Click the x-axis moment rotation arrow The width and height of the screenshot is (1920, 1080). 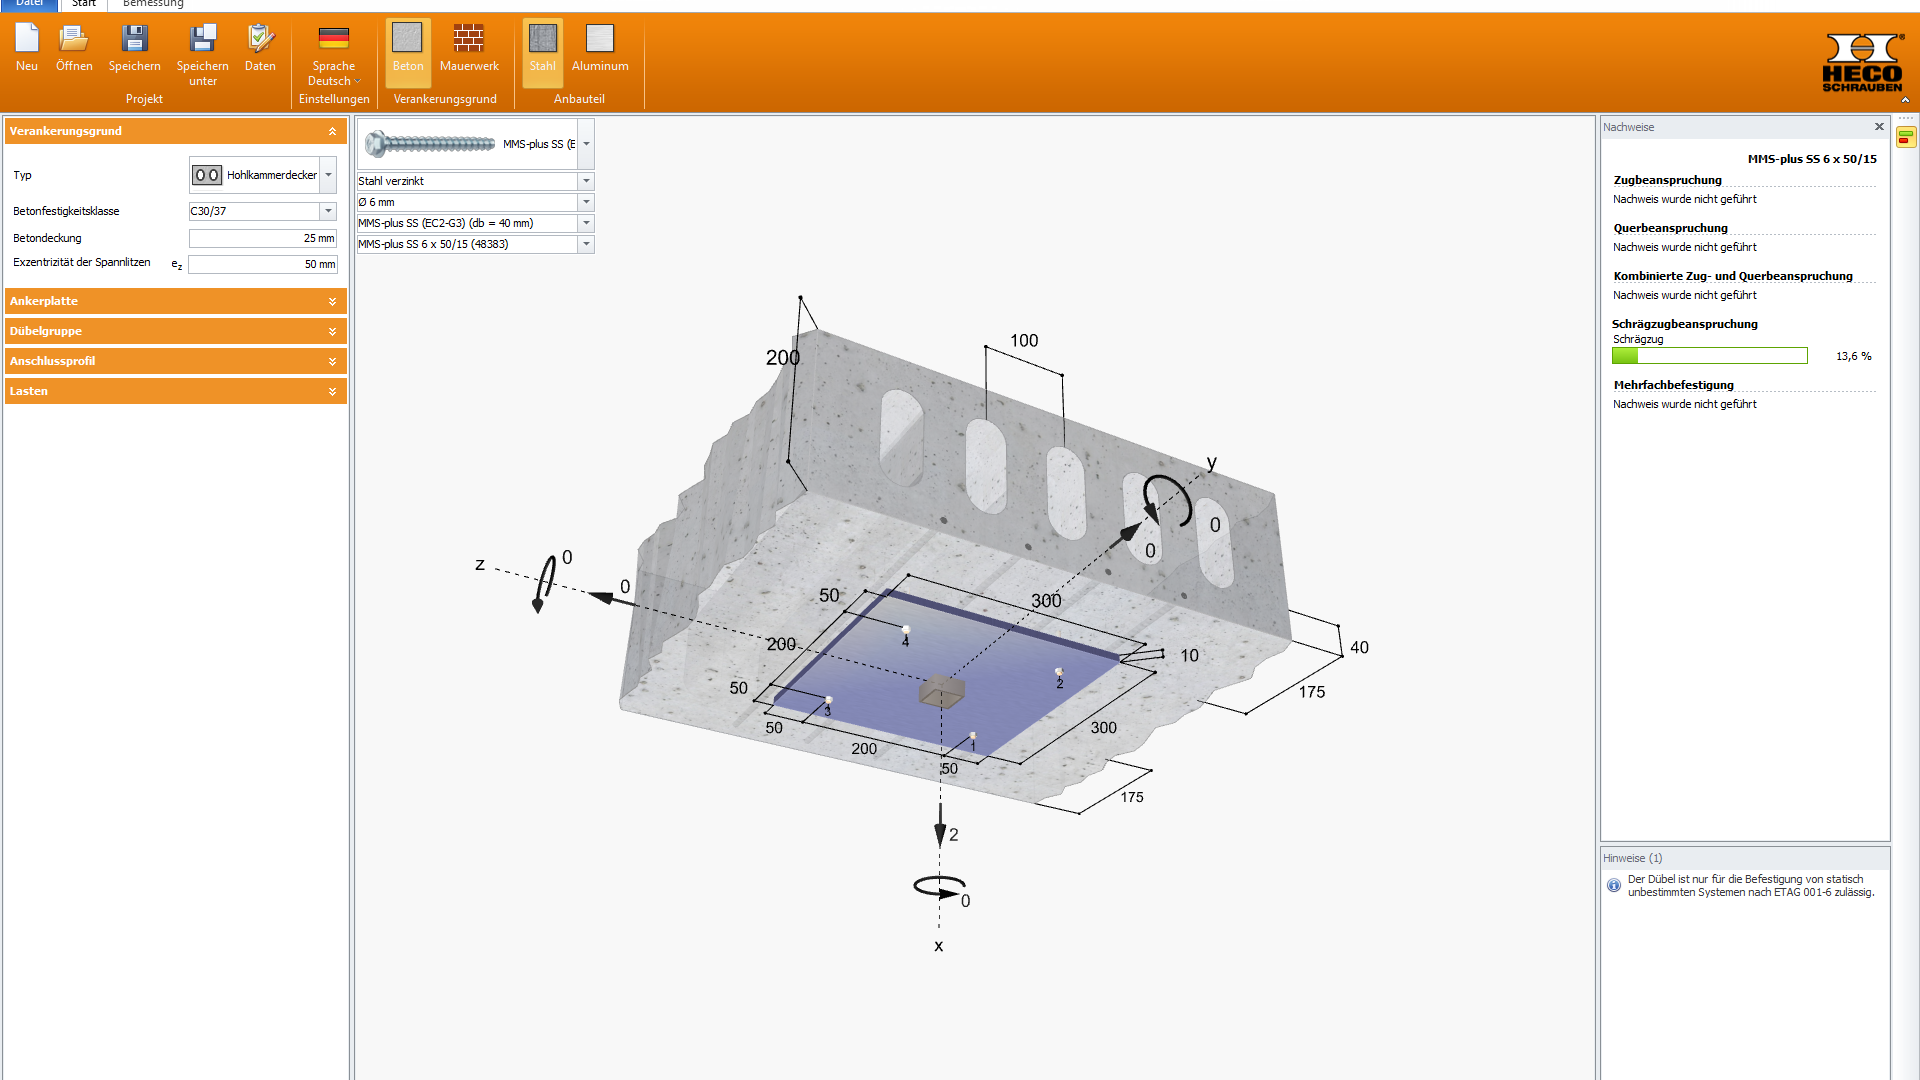(940, 887)
